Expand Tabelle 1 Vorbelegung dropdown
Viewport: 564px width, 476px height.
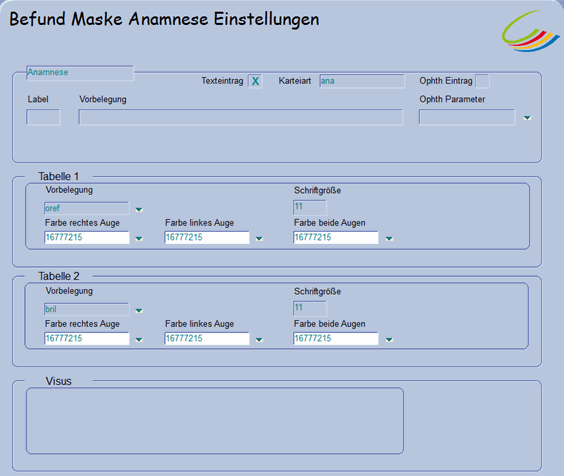pos(139,209)
